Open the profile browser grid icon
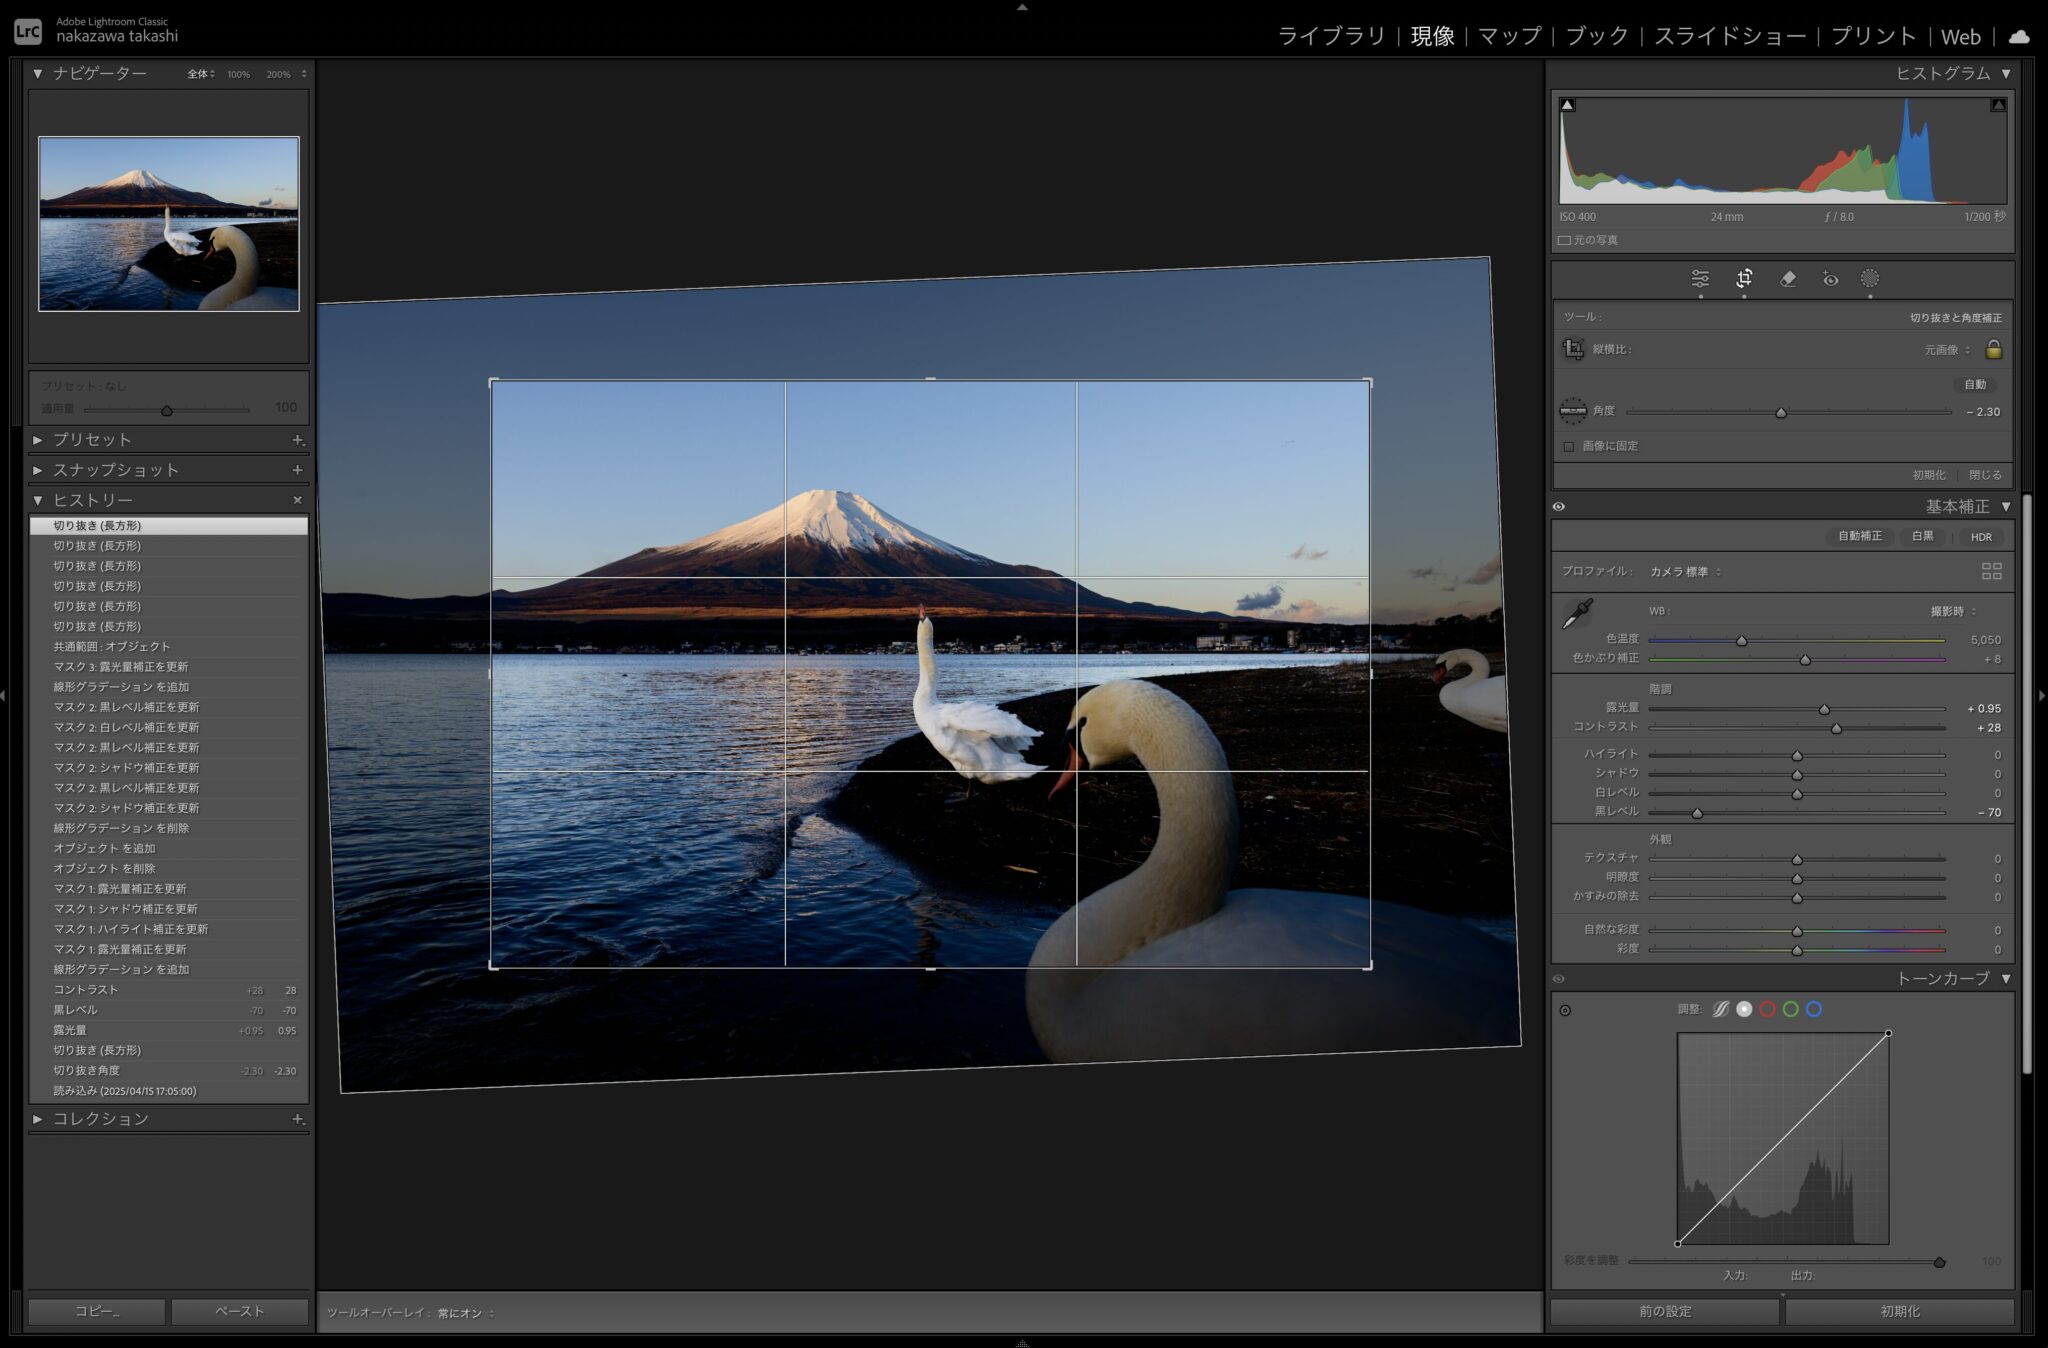This screenshot has width=2048, height=1348. click(x=1991, y=571)
